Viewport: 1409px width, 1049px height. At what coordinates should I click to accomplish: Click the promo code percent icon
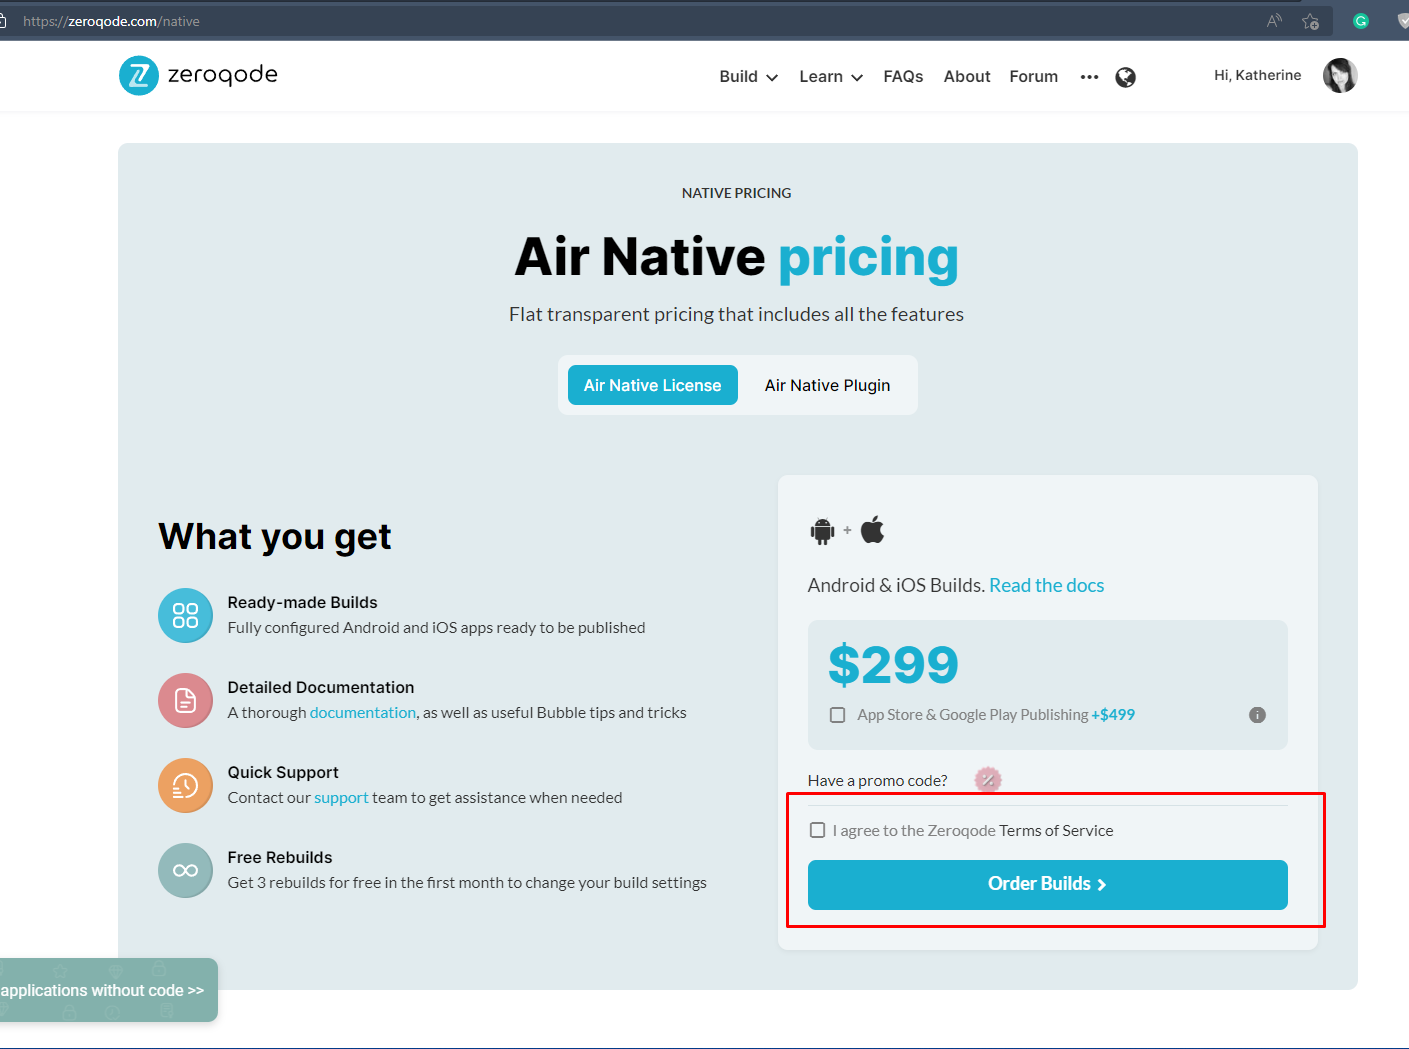[988, 780]
